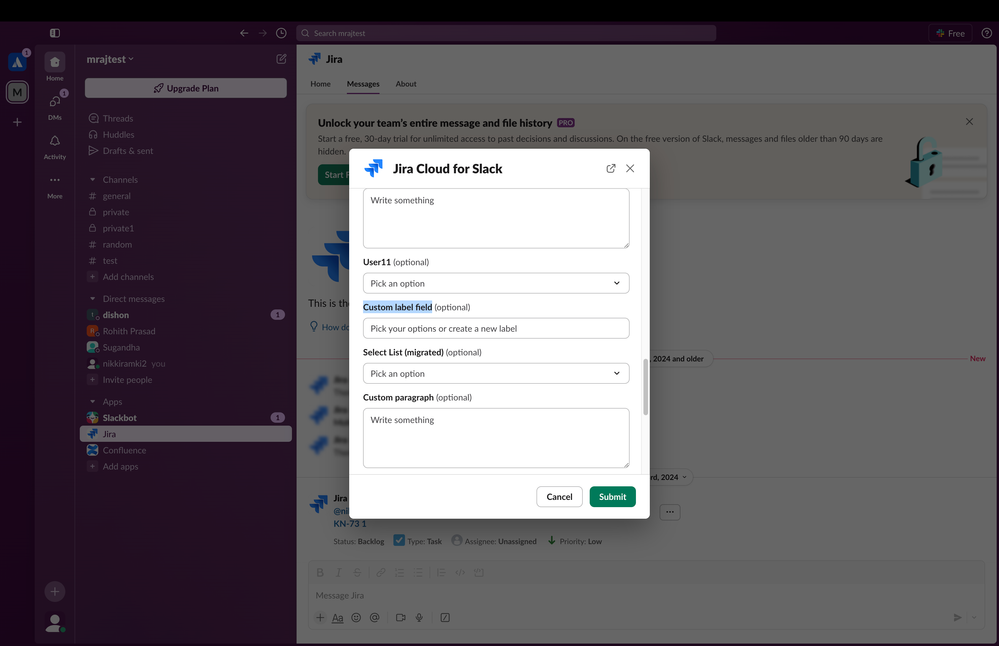
Task: Open DMs from the left rail
Action: 55,106
